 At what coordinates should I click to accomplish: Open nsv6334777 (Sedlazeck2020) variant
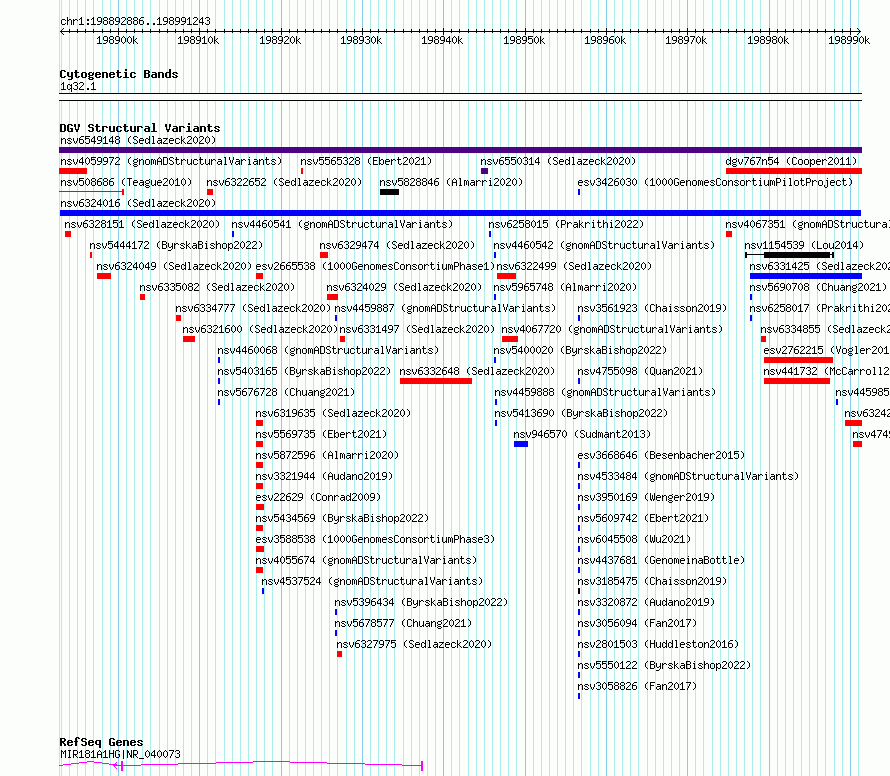click(x=253, y=308)
